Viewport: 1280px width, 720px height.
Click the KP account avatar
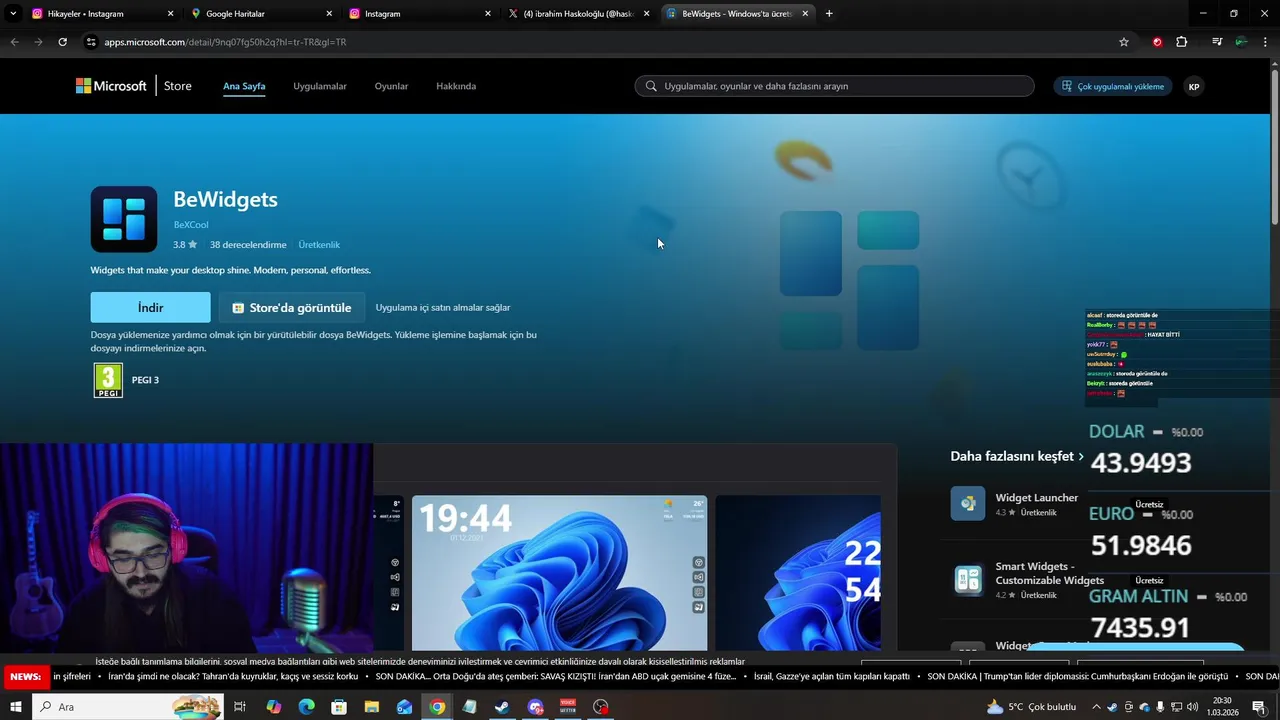pyautogui.click(x=1193, y=86)
